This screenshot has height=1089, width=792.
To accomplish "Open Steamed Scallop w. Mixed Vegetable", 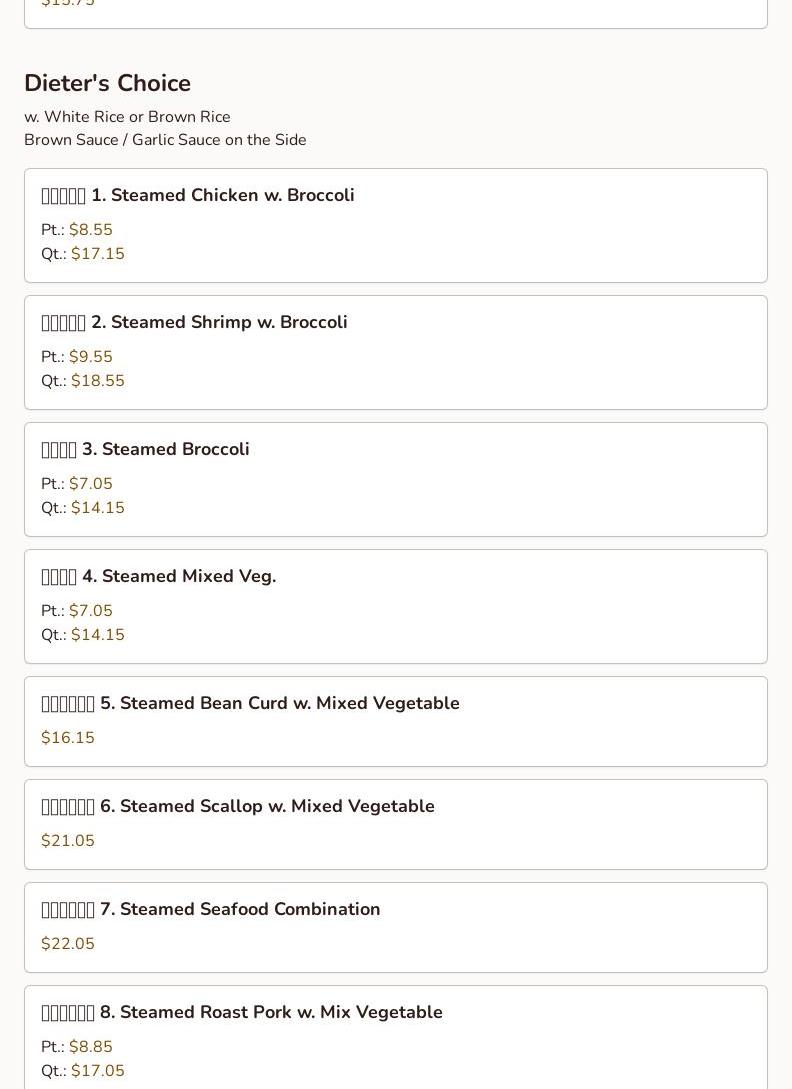I will click(396, 824).
